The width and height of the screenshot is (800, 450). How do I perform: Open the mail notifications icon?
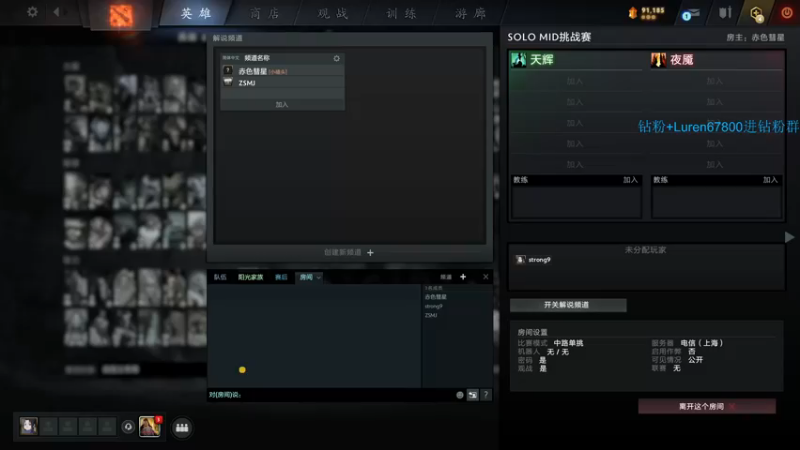pos(690,14)
